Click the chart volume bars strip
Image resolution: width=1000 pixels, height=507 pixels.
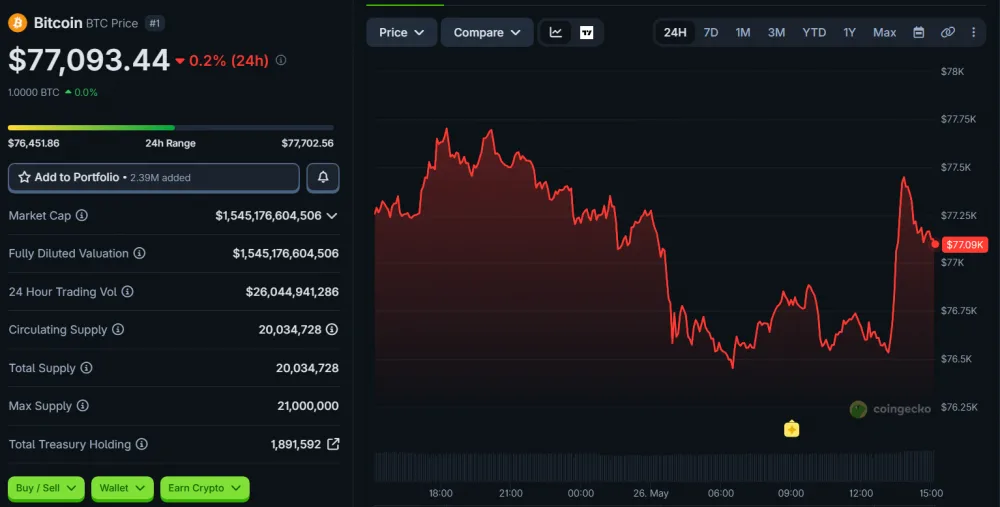[654, 466]
